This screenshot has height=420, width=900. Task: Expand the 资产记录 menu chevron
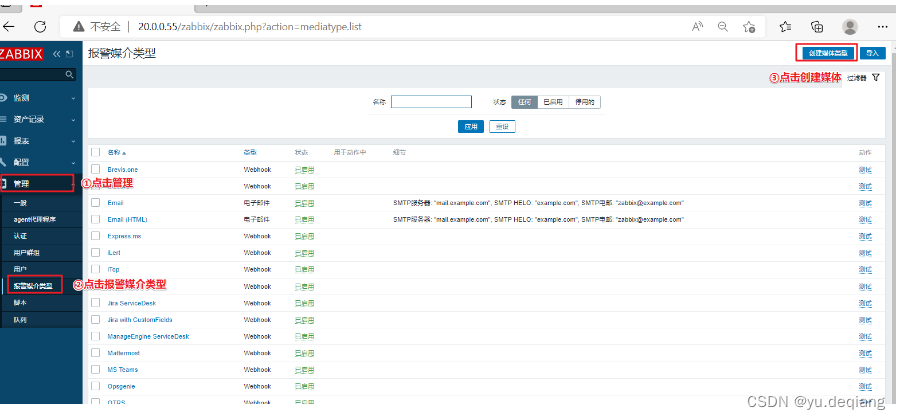click(73, 119)
